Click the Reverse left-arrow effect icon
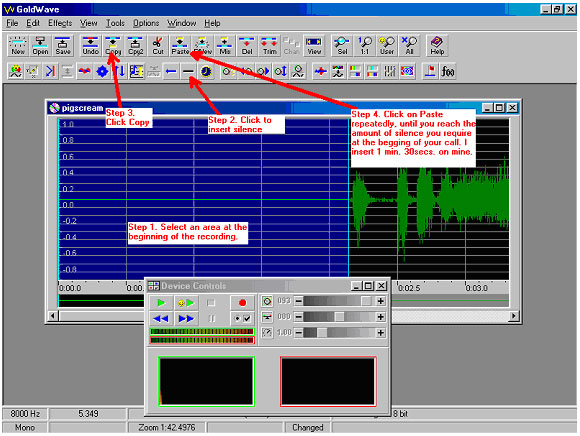This screenshot has height=436, width=580. tap(171, 71)
